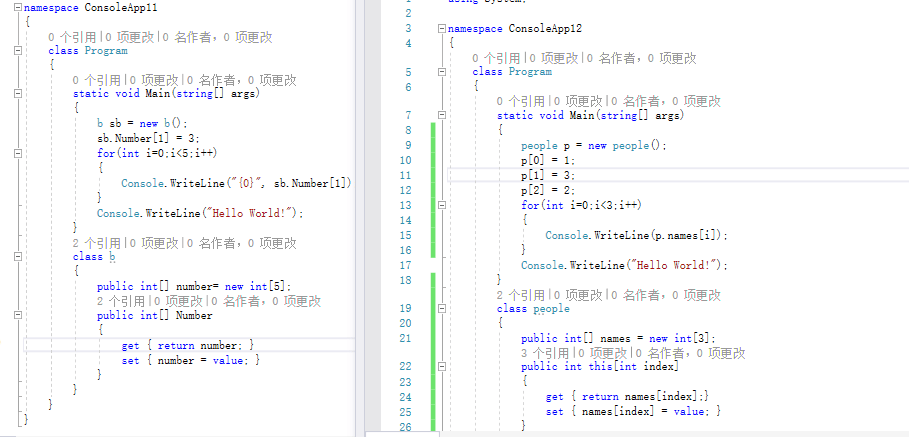The height and width of the screenshot is (437, 909).
Task: Collapse the for loop with i<5
Action: pos(17,154)
